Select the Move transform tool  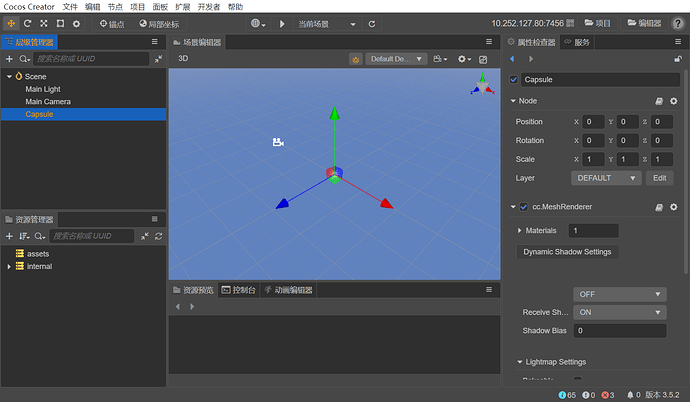11,24
